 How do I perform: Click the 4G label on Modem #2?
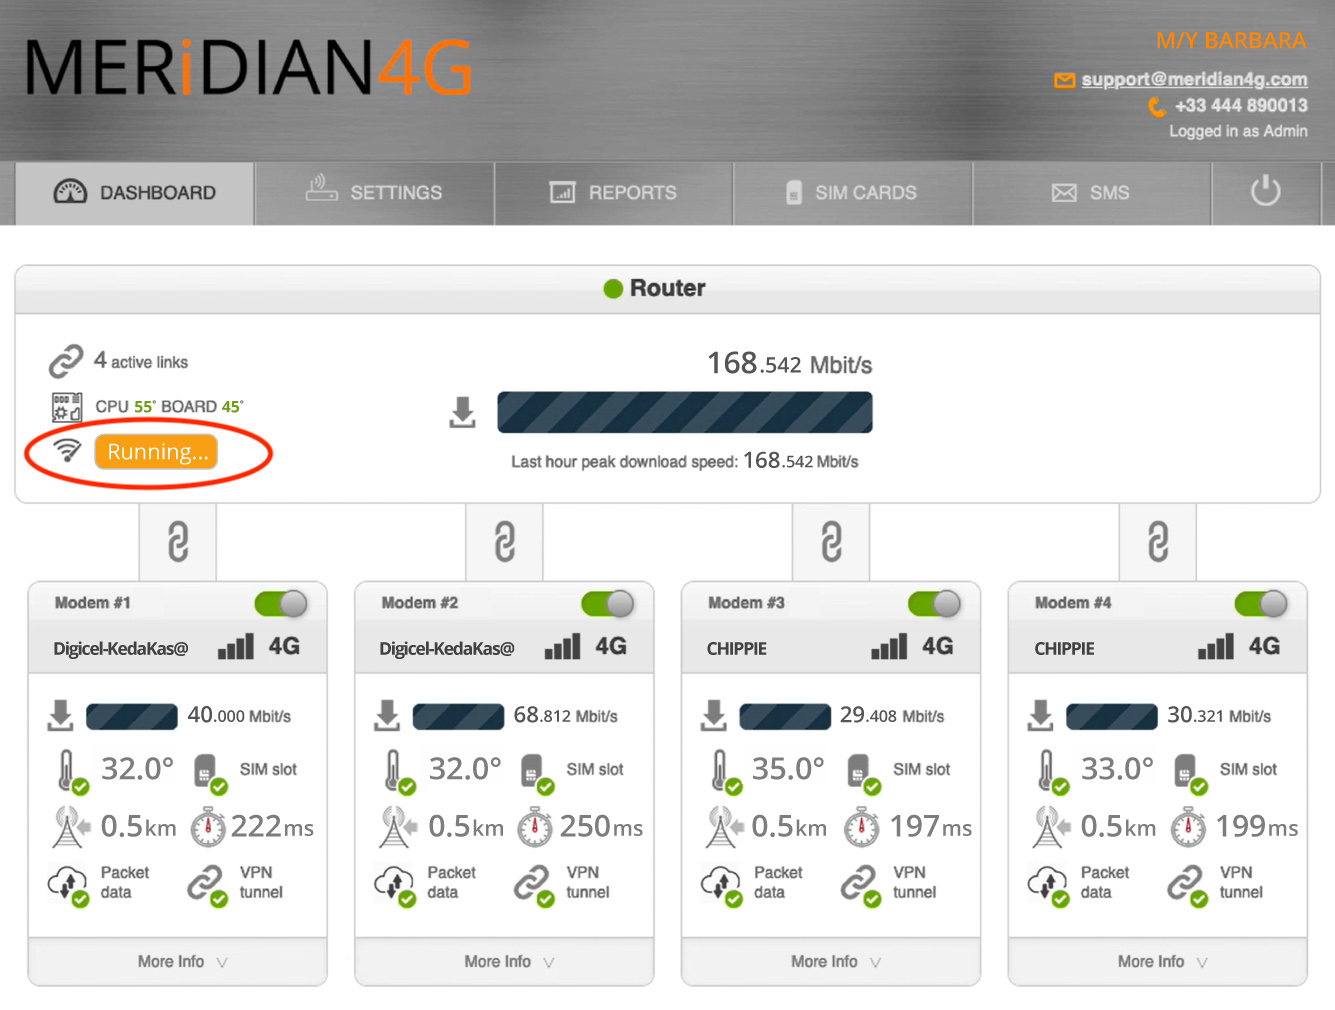point(611,646)
